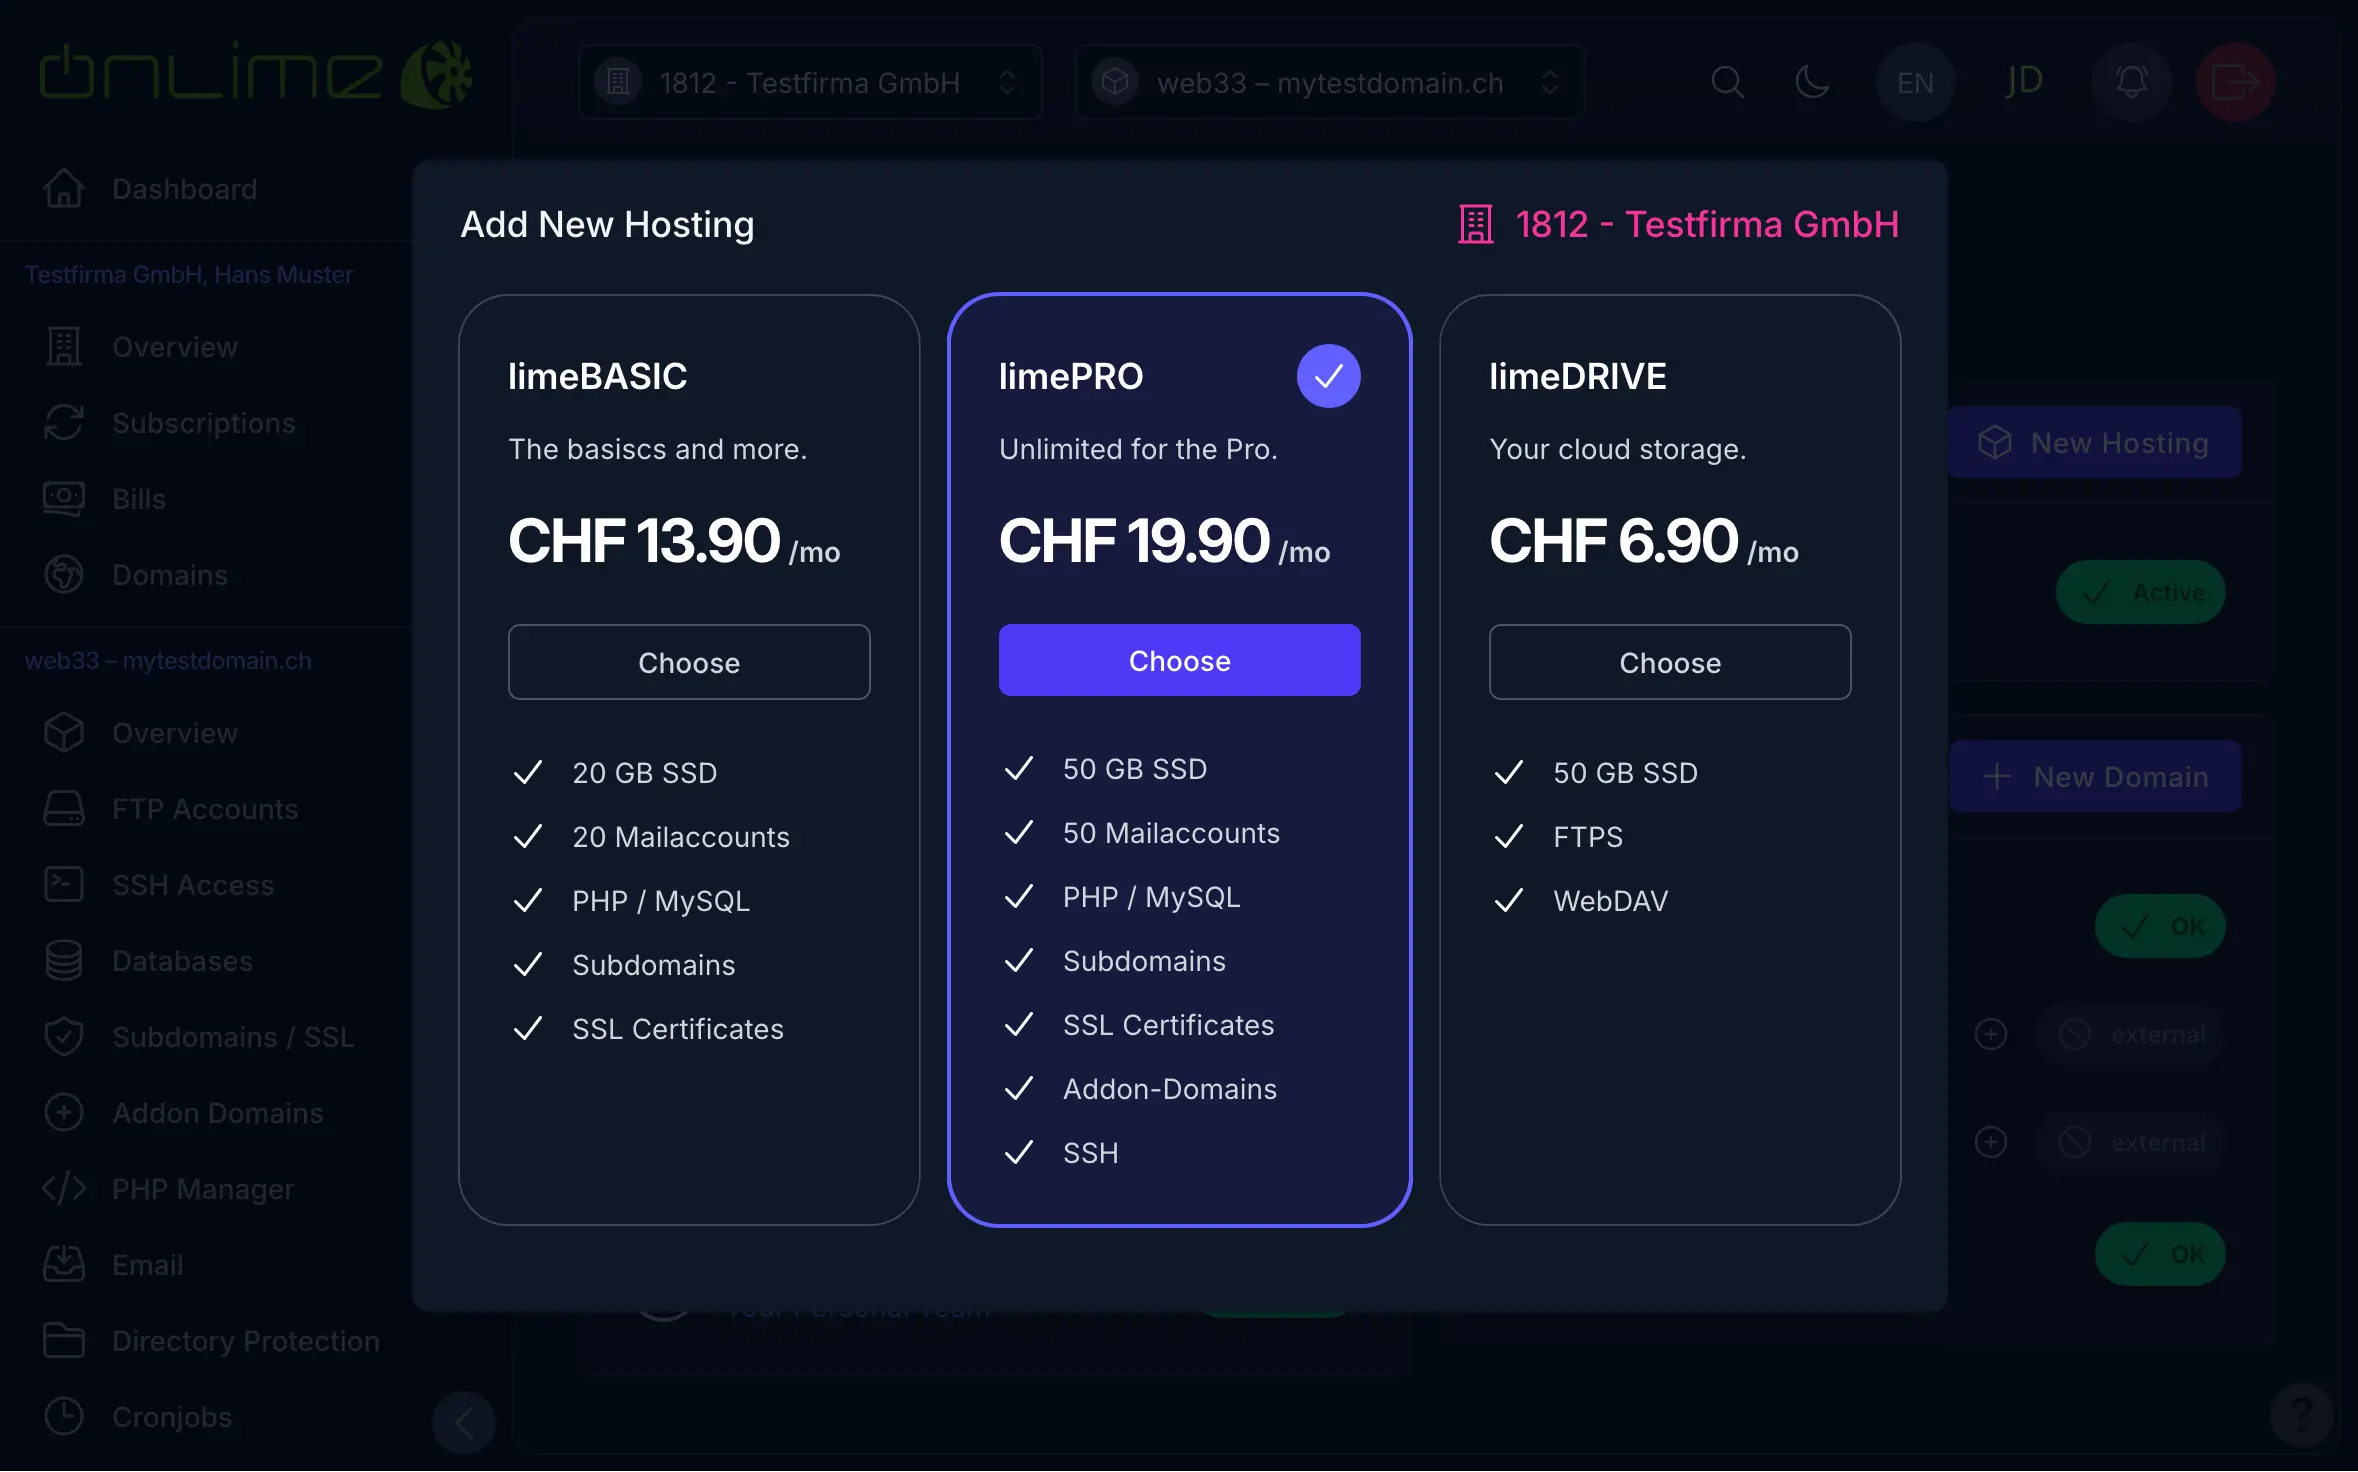Choose the limeBASIC plan

point(689,662)
